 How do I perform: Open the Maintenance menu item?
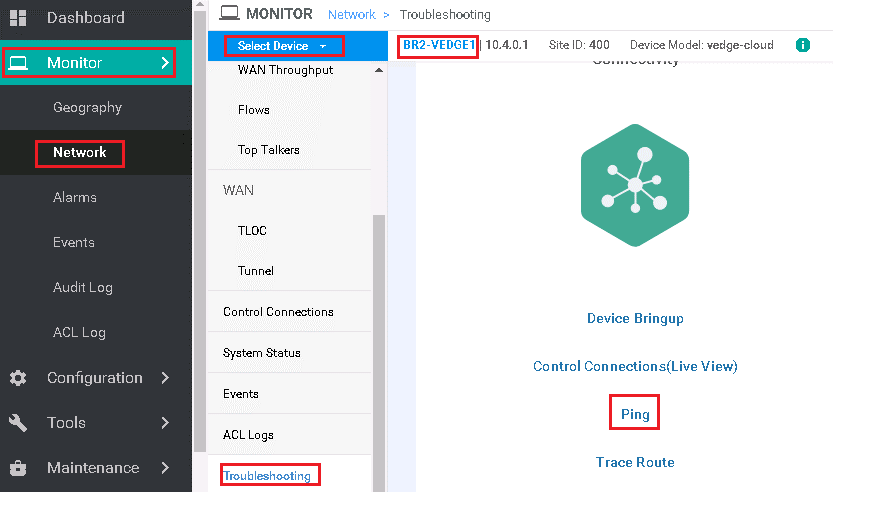coord(93,468)
